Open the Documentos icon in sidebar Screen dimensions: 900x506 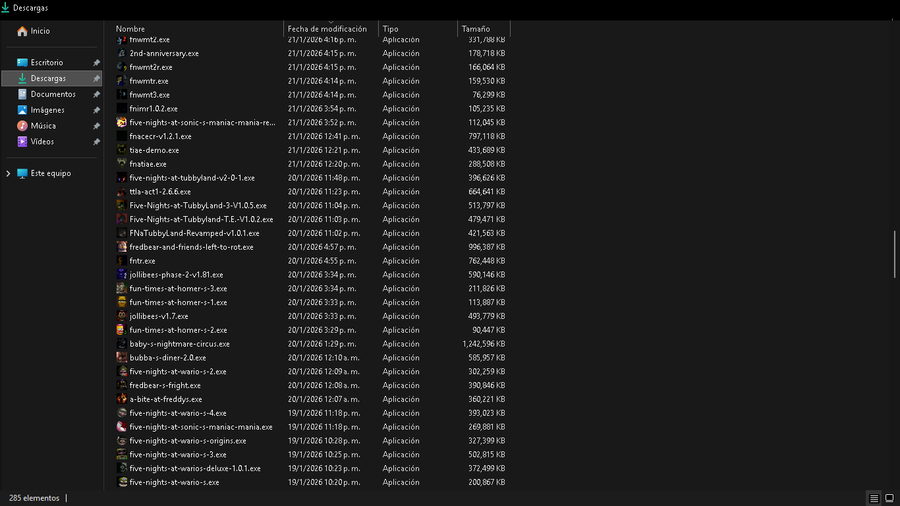(22, 94)
